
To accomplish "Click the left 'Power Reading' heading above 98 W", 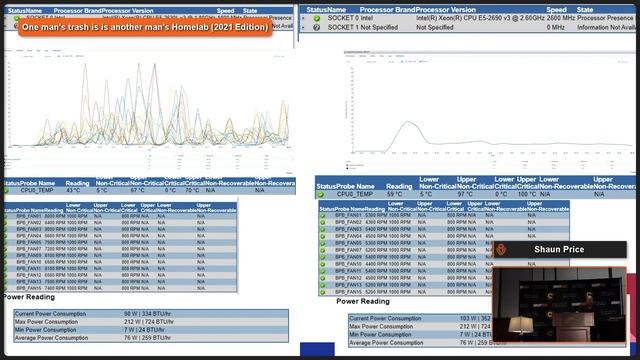I will 29,297.
